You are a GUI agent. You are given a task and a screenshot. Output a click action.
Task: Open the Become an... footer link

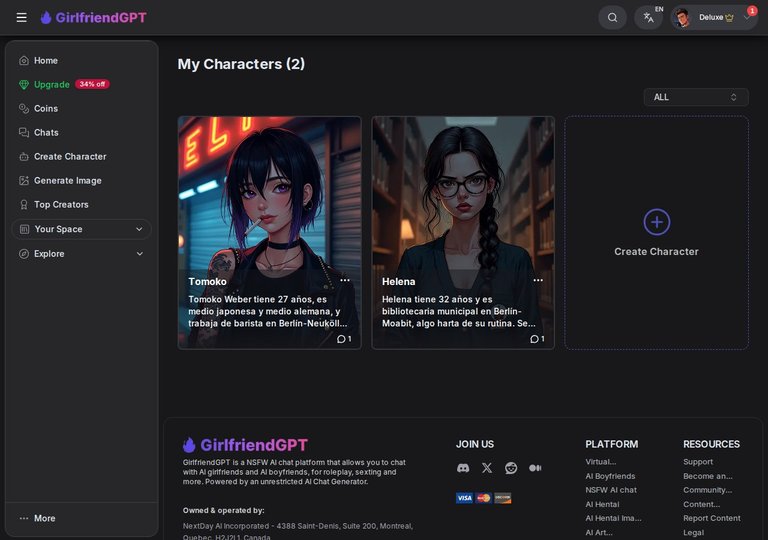(708, 476)
